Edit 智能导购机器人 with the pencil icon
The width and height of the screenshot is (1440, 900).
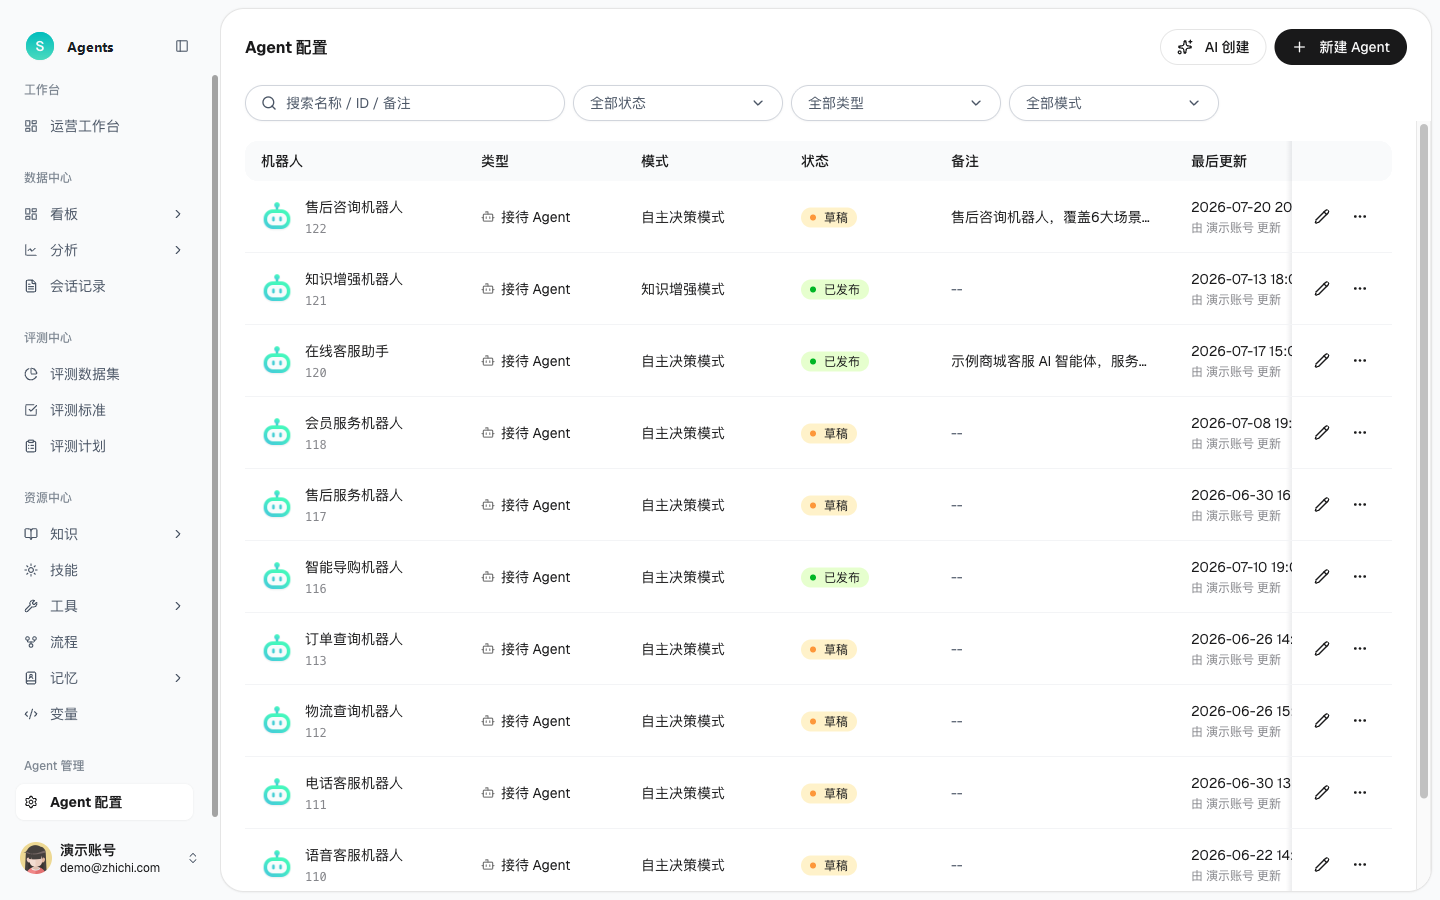[x=1322, y=577]
